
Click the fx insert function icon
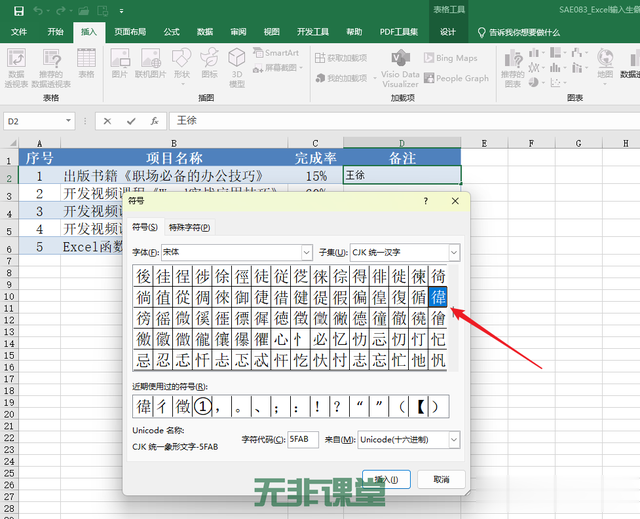click(x=154, y=121)
